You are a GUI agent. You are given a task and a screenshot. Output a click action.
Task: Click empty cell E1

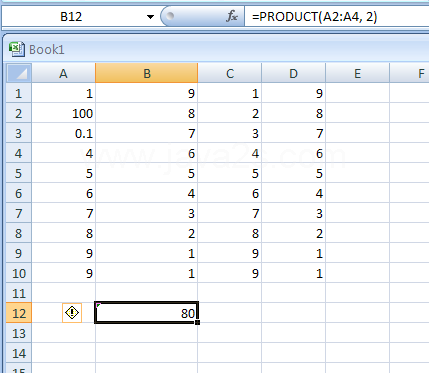(357, 93)
